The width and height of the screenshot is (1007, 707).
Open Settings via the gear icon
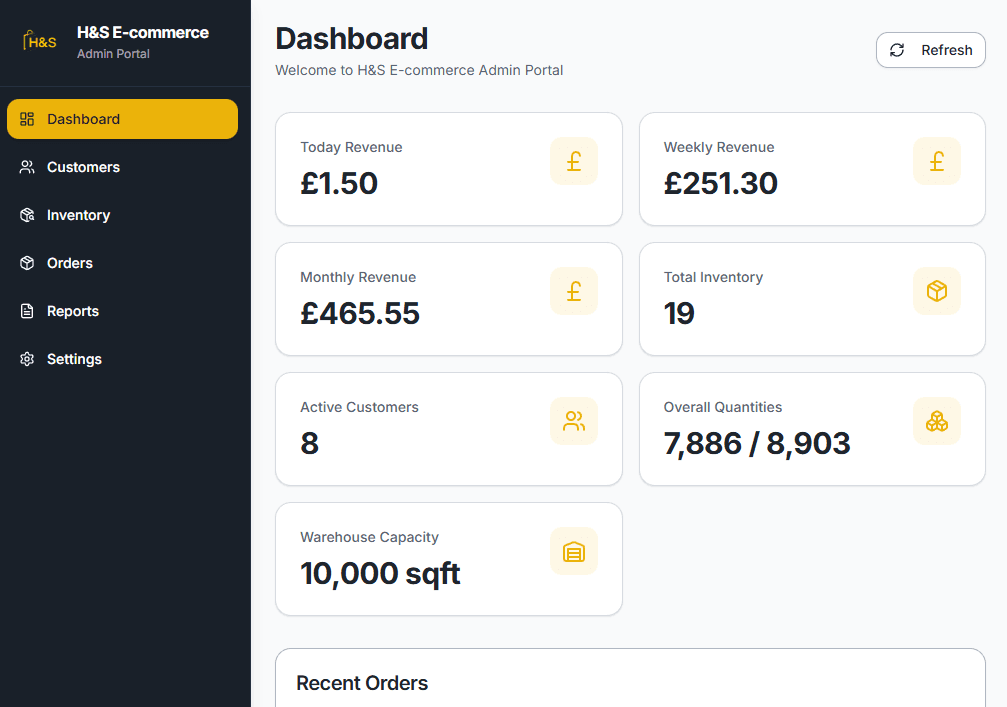pos(27,359)
